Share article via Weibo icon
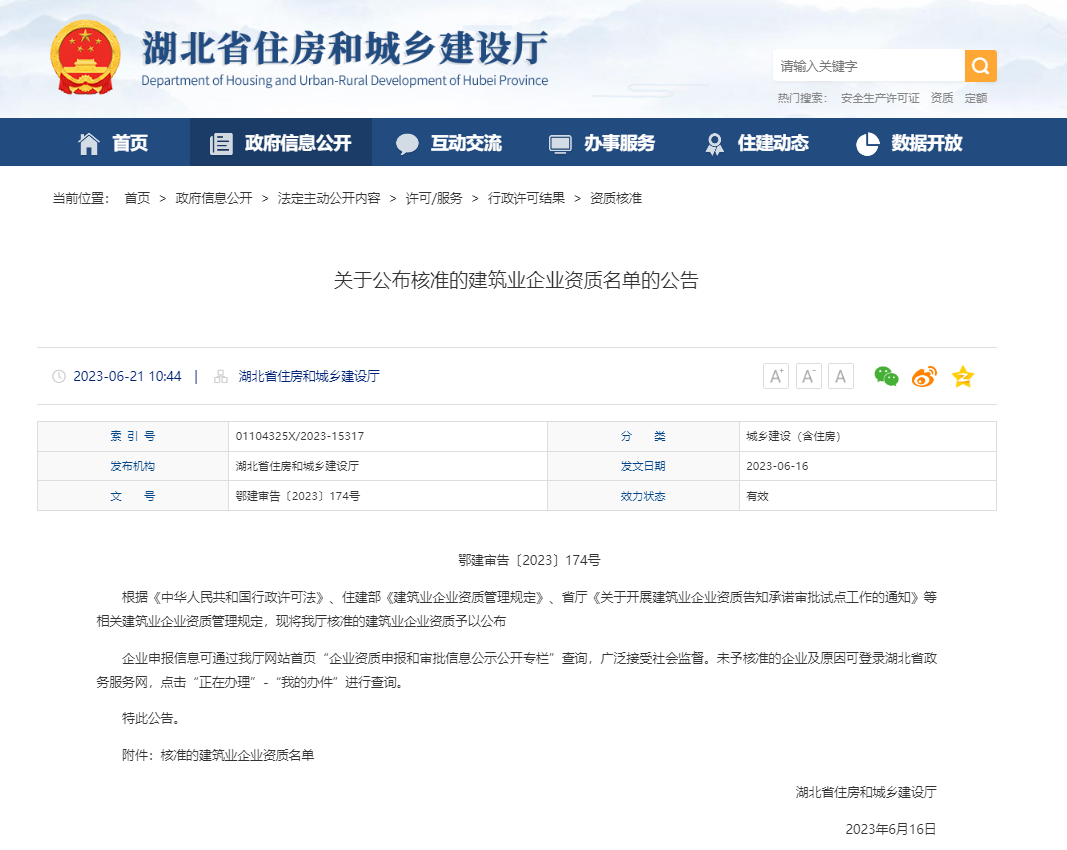Viewport: 1067px width, 850px height. (x=924, y=376)
